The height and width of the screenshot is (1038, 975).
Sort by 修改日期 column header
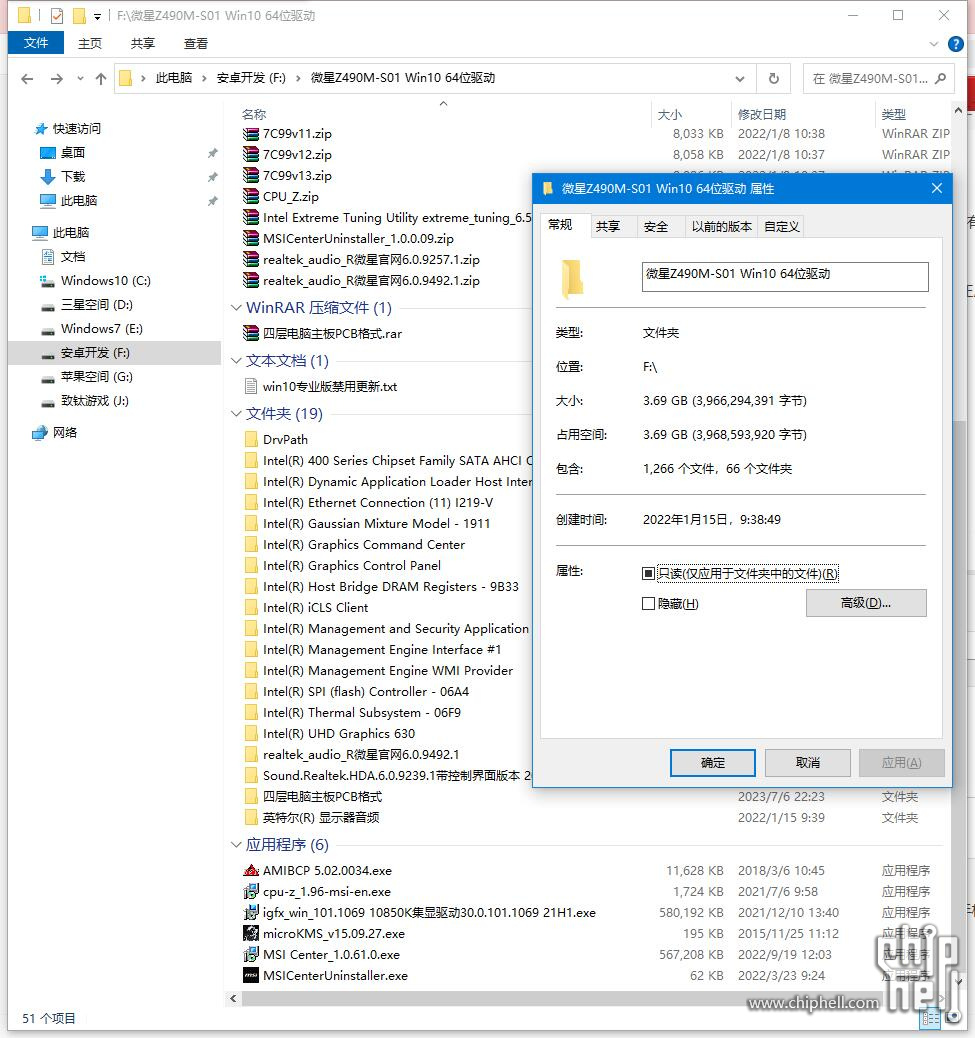tap(762, 115)
